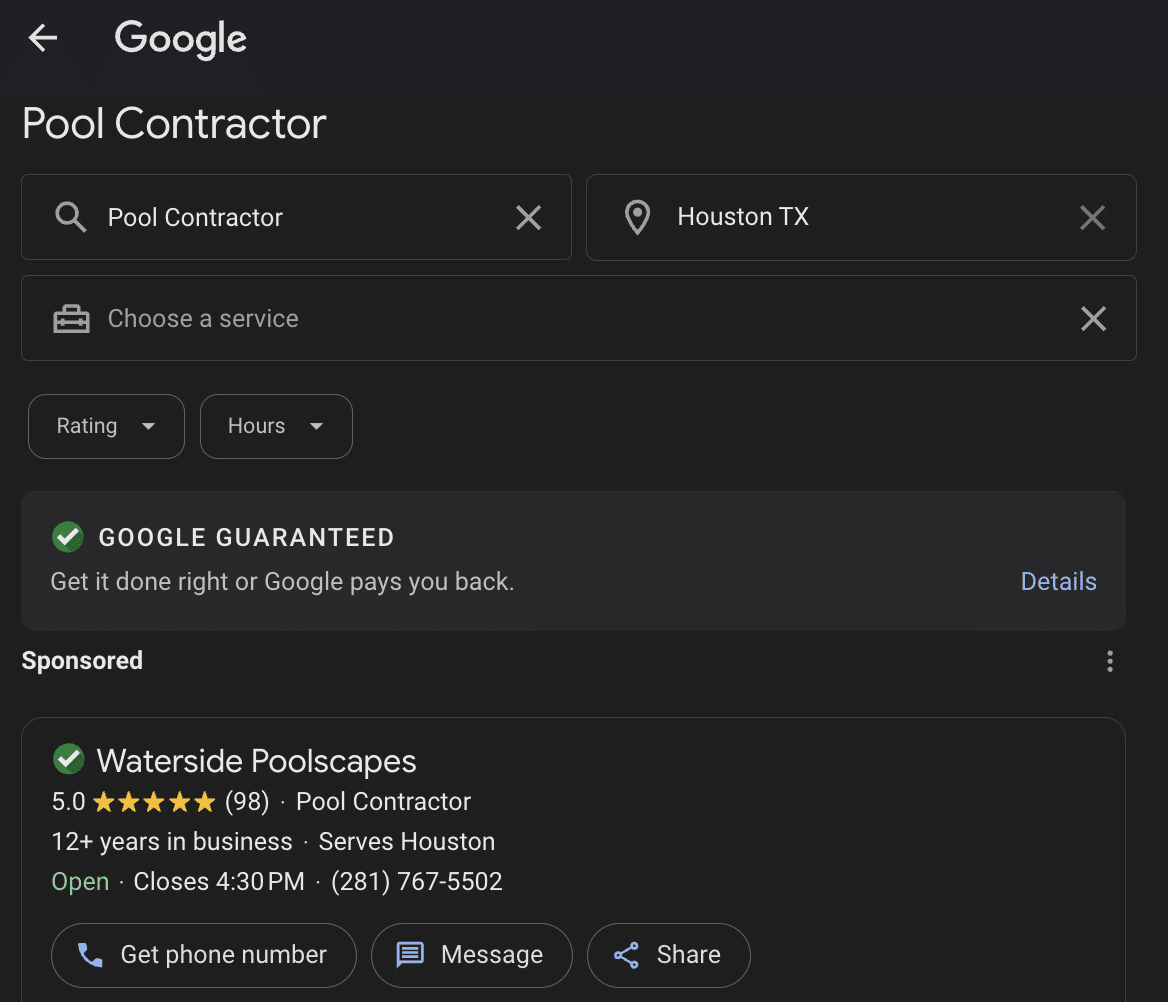Viewport: 1168px width, 1002px height.
Task: Go back with the left arrow icon
Action: point(42,38)
